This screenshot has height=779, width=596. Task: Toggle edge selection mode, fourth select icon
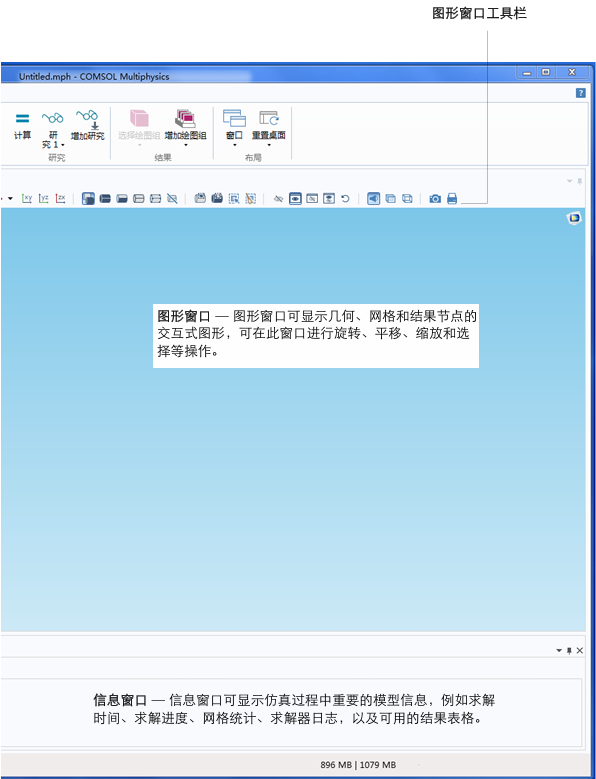[x=139, y=199]
